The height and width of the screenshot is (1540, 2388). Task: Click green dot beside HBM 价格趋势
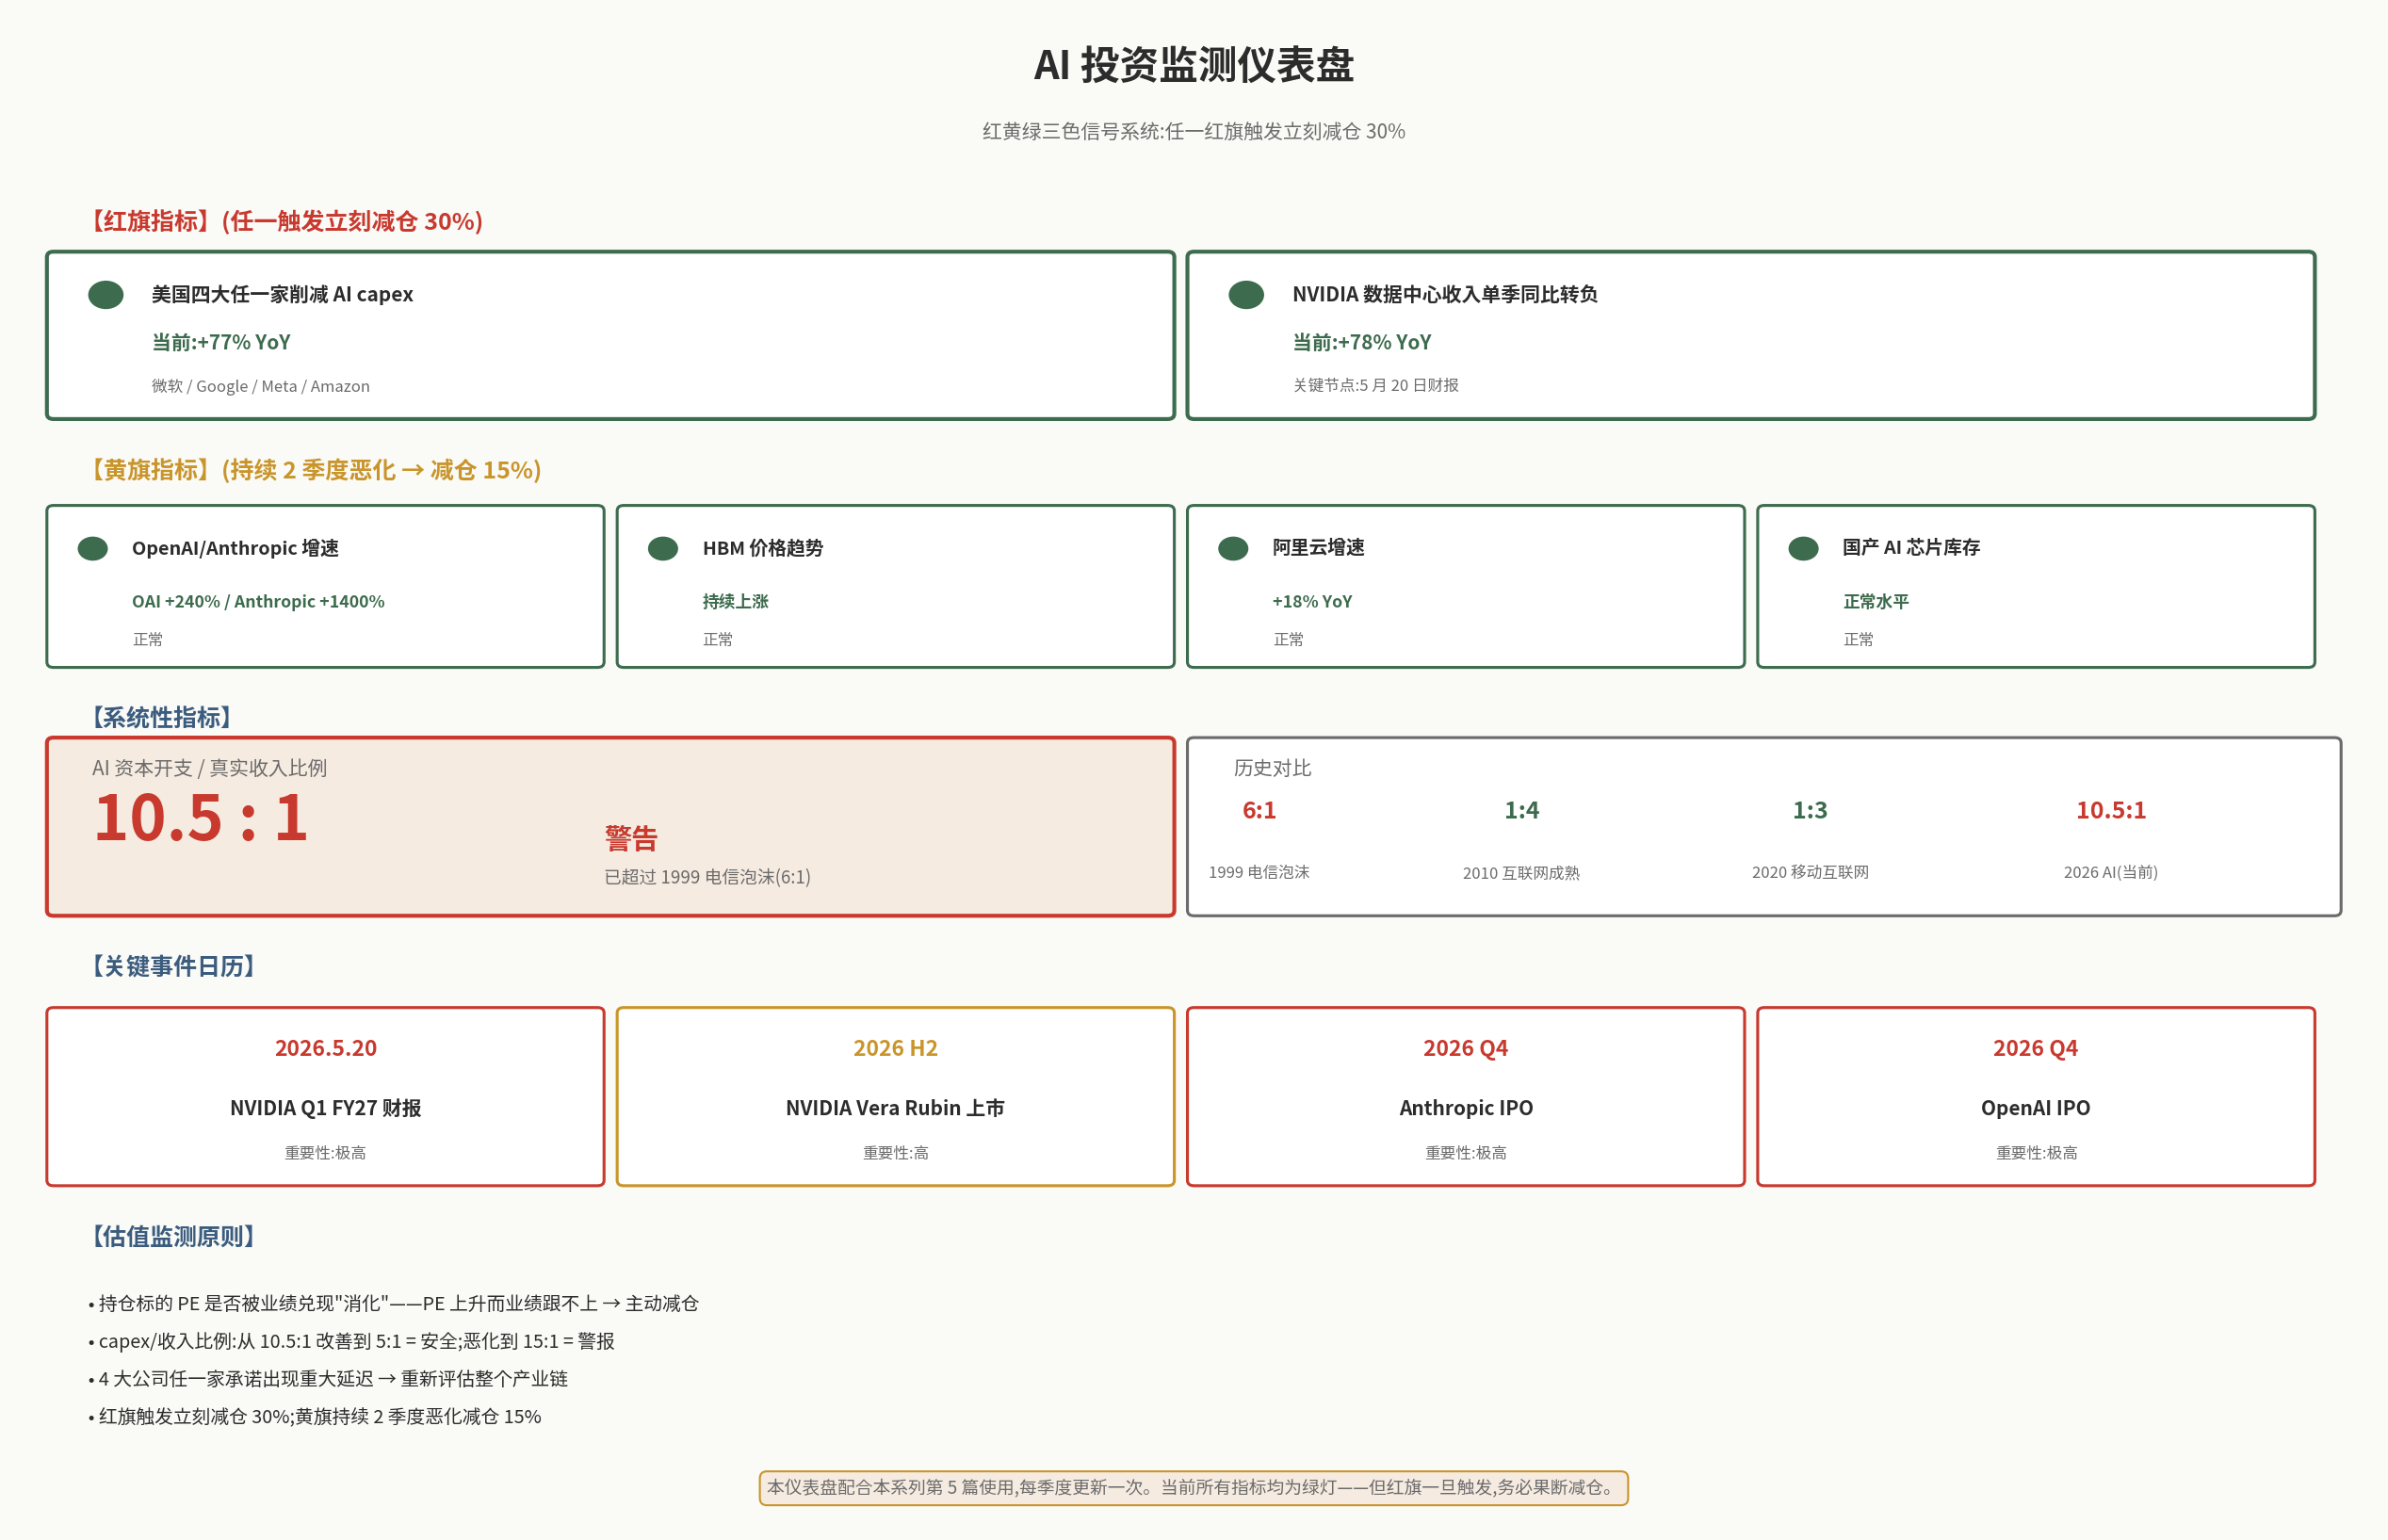[x=663, y=549]
